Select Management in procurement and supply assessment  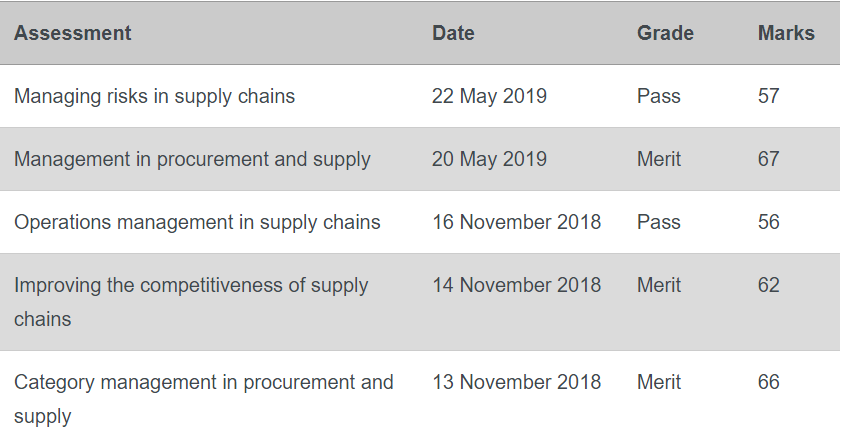pyautogui.click(x=192, y=159)
